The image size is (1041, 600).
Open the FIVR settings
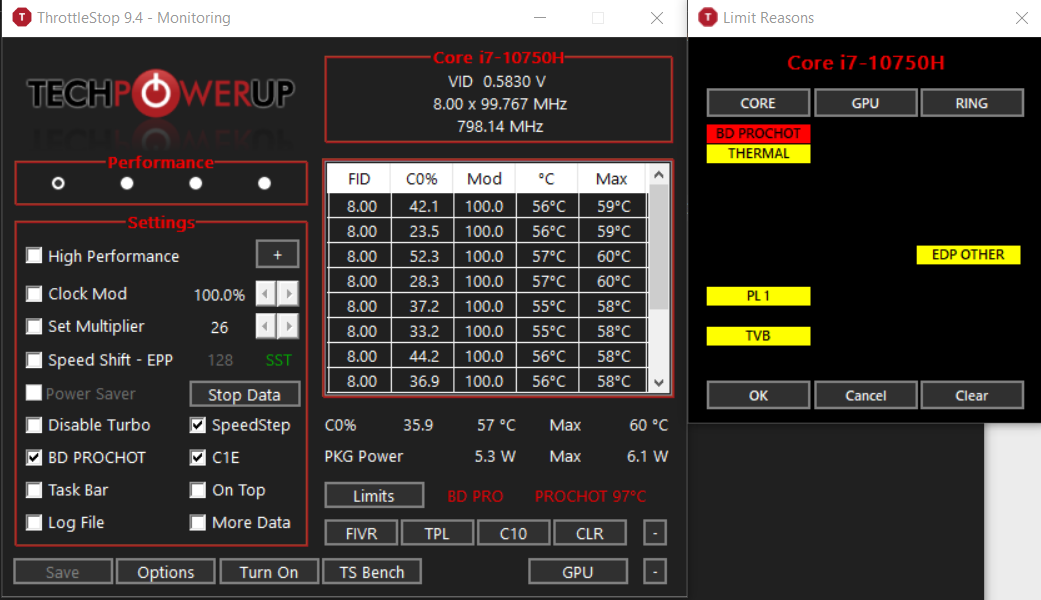(x=361, y=533)
